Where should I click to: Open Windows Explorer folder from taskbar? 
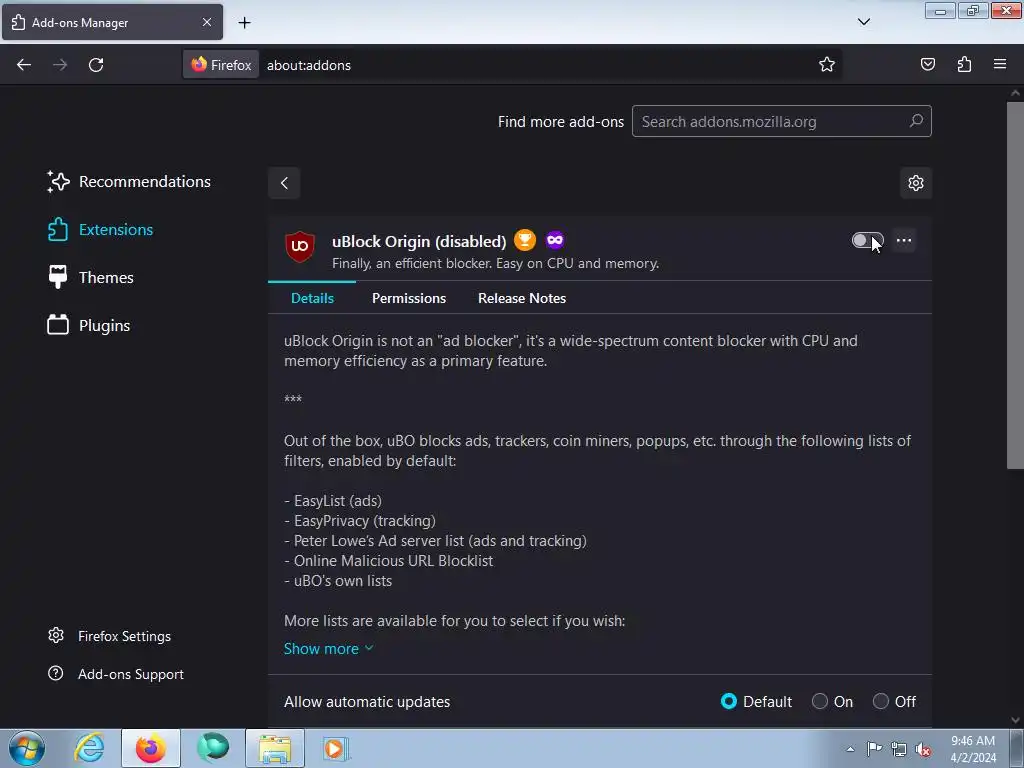pos(275,748)
